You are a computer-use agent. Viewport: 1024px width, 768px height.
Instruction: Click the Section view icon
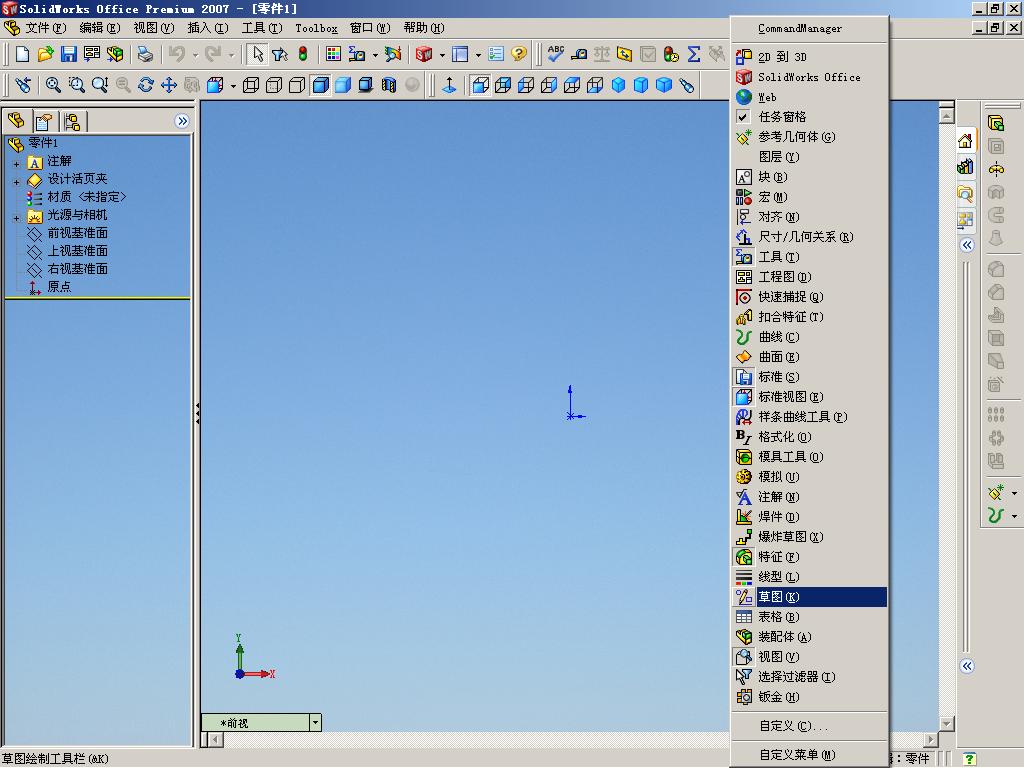click(x=389, y=85)
